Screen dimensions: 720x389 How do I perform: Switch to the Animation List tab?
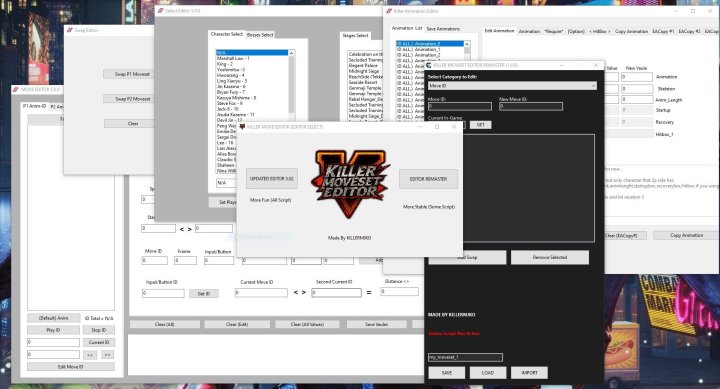point(407,28)
